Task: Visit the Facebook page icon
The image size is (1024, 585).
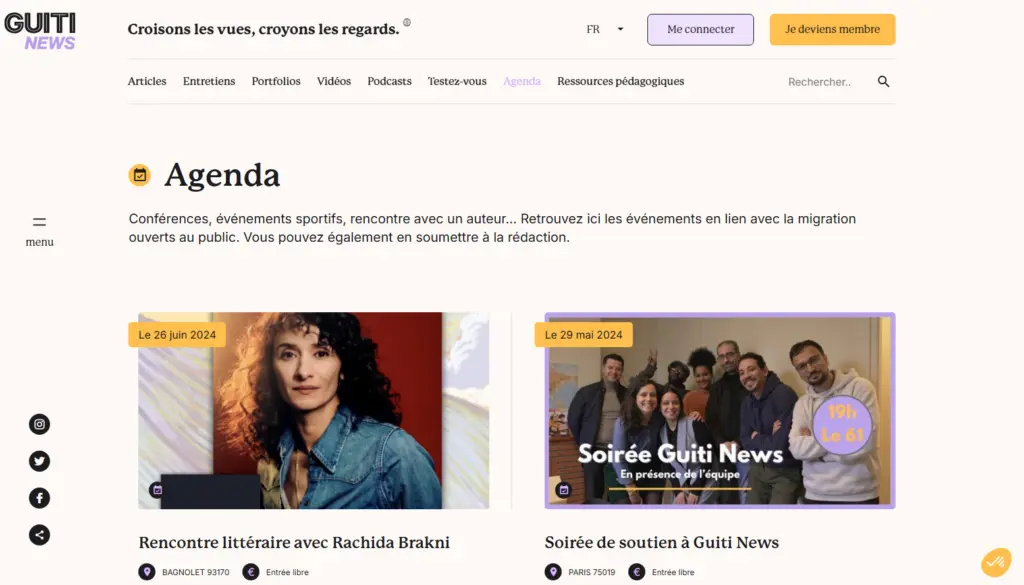Action: click(x=39, y=498)
